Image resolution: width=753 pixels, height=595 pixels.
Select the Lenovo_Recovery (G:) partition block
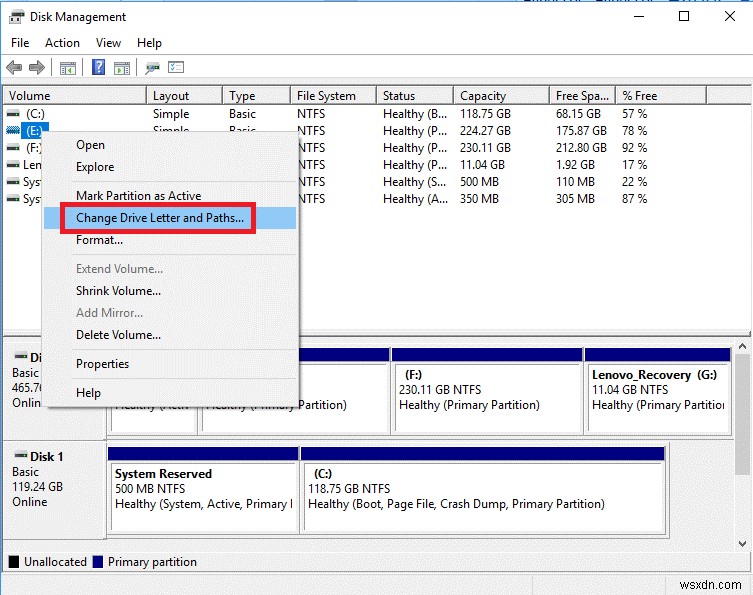[658, 391]
